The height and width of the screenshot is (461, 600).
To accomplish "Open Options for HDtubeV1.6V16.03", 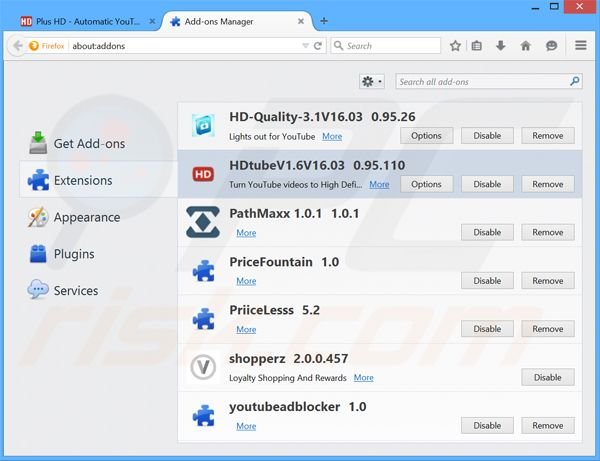I will click(x=426, y=184).
